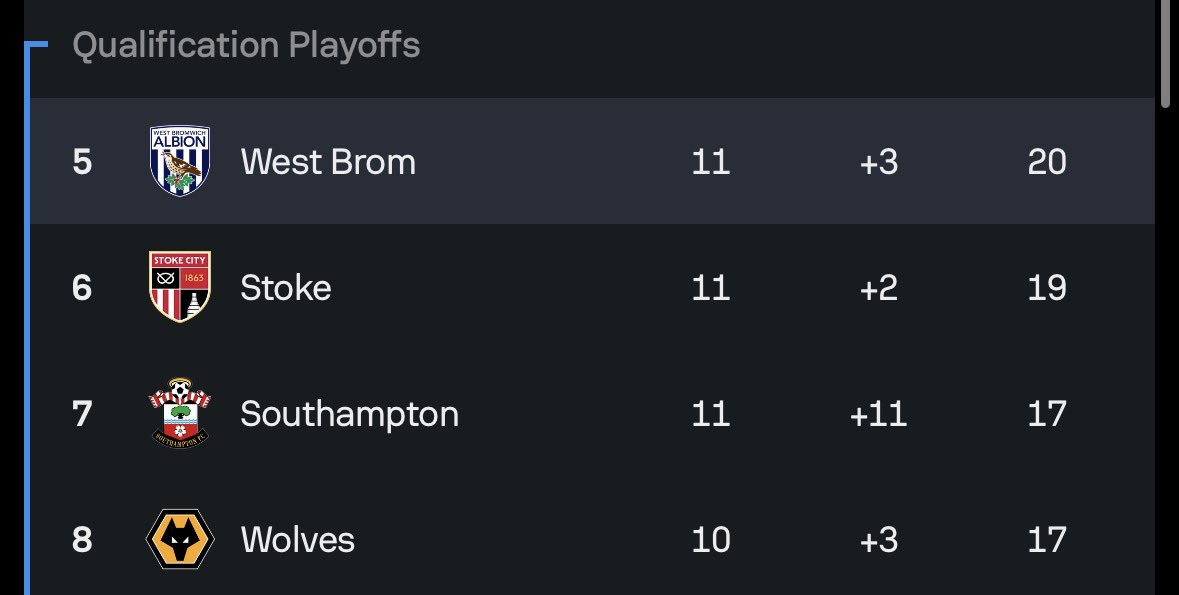Click West Brom's 20 points value

click(x=1047, y=162)
